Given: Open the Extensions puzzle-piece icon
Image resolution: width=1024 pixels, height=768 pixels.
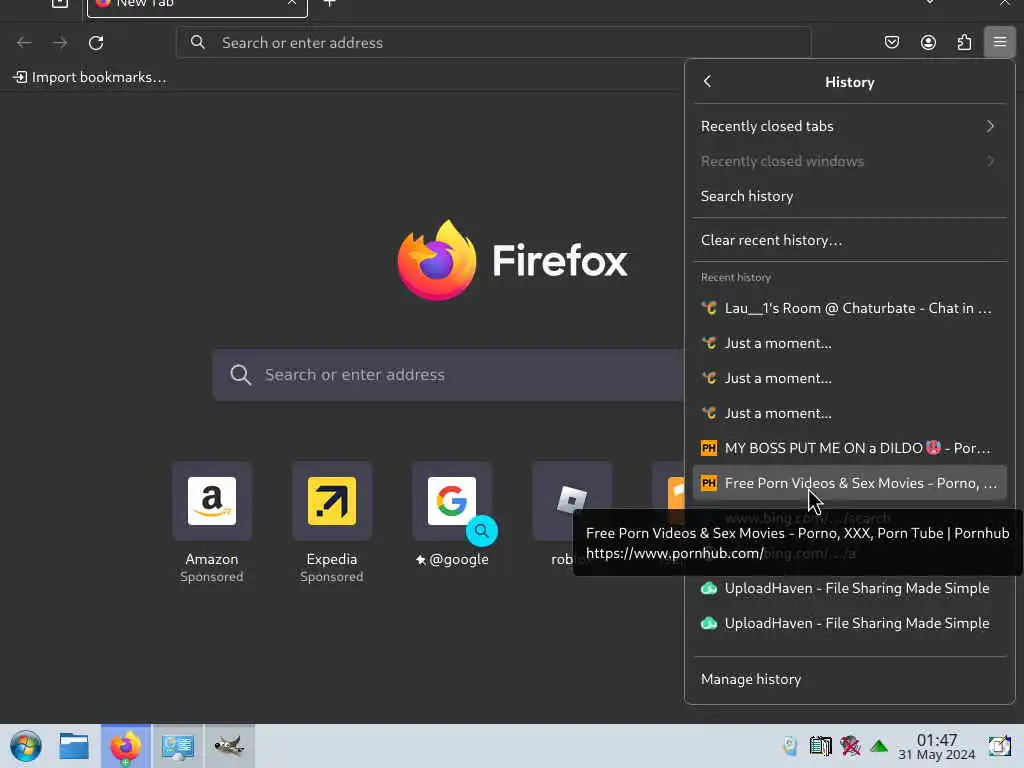Looking at the screenshot, I should coord(964,42).
